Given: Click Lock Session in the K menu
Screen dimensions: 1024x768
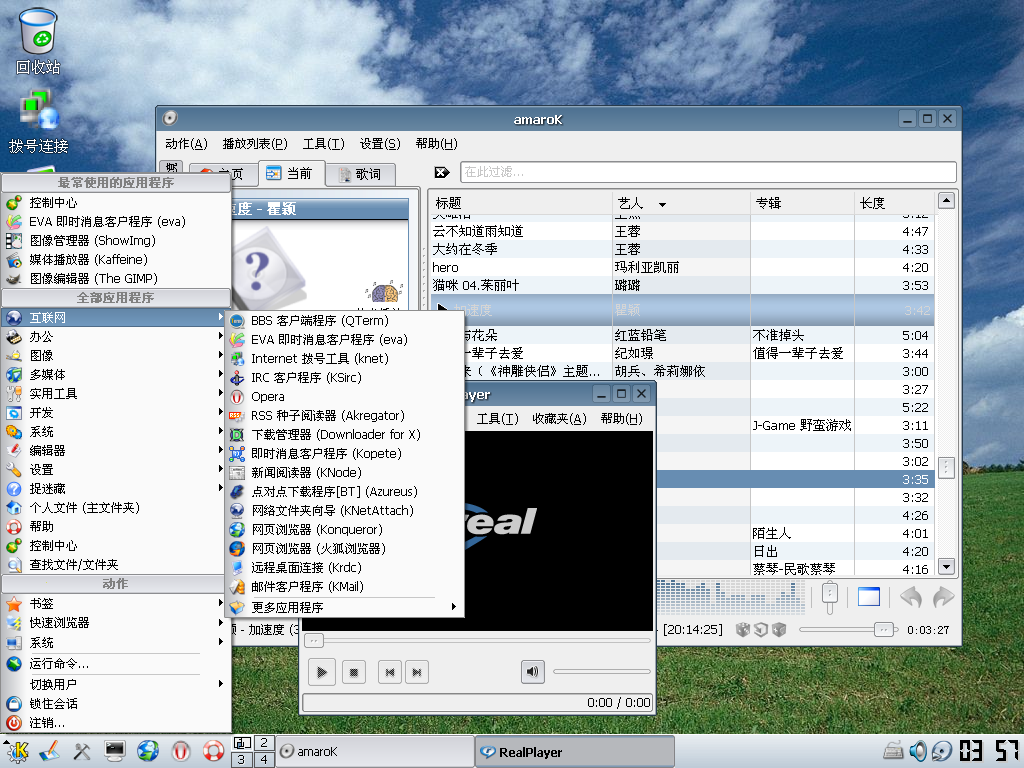Looking at the screenshot, I should click(x=116, y=704).
